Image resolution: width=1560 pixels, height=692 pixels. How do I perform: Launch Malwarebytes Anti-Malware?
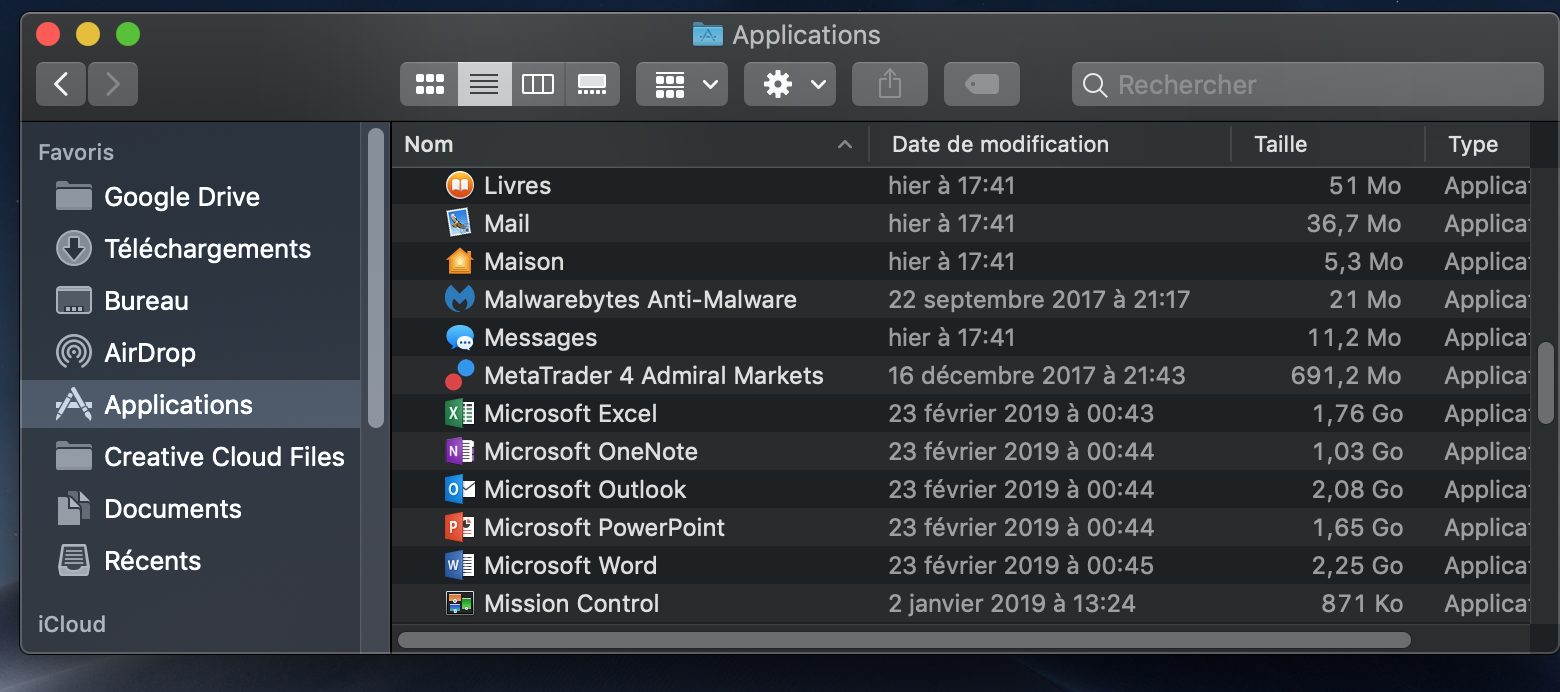click(x=640, y=299)
